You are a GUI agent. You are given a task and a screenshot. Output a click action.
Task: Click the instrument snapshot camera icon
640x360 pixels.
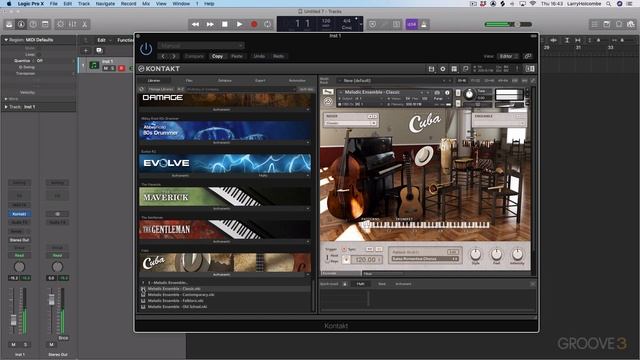(437, 93)
